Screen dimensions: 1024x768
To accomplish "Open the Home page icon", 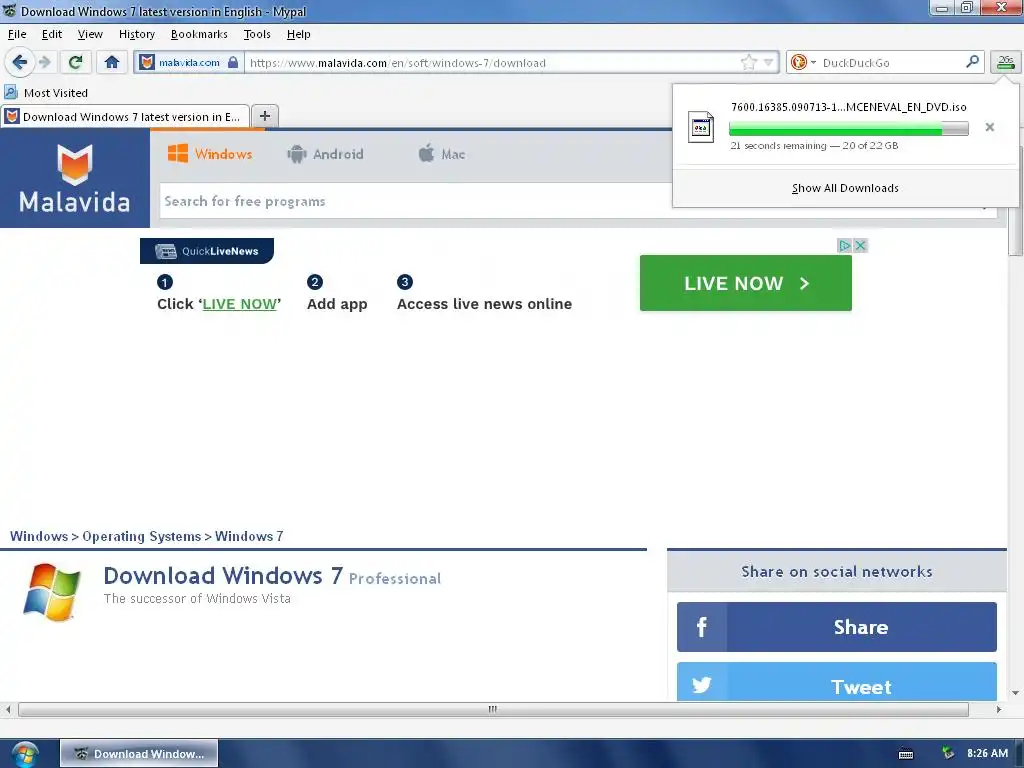I will coord(112,63).
